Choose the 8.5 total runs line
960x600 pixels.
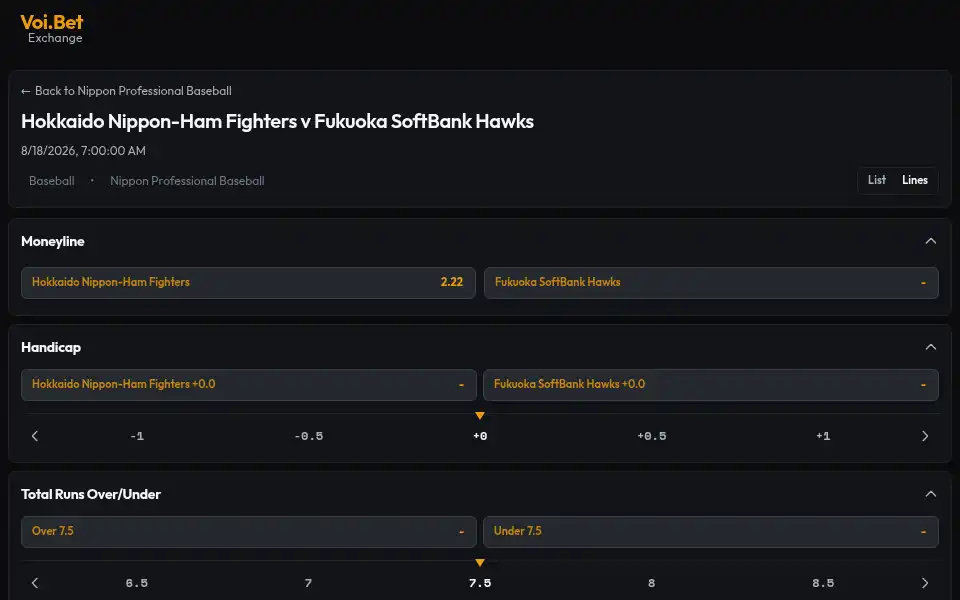tap(823, 583)
